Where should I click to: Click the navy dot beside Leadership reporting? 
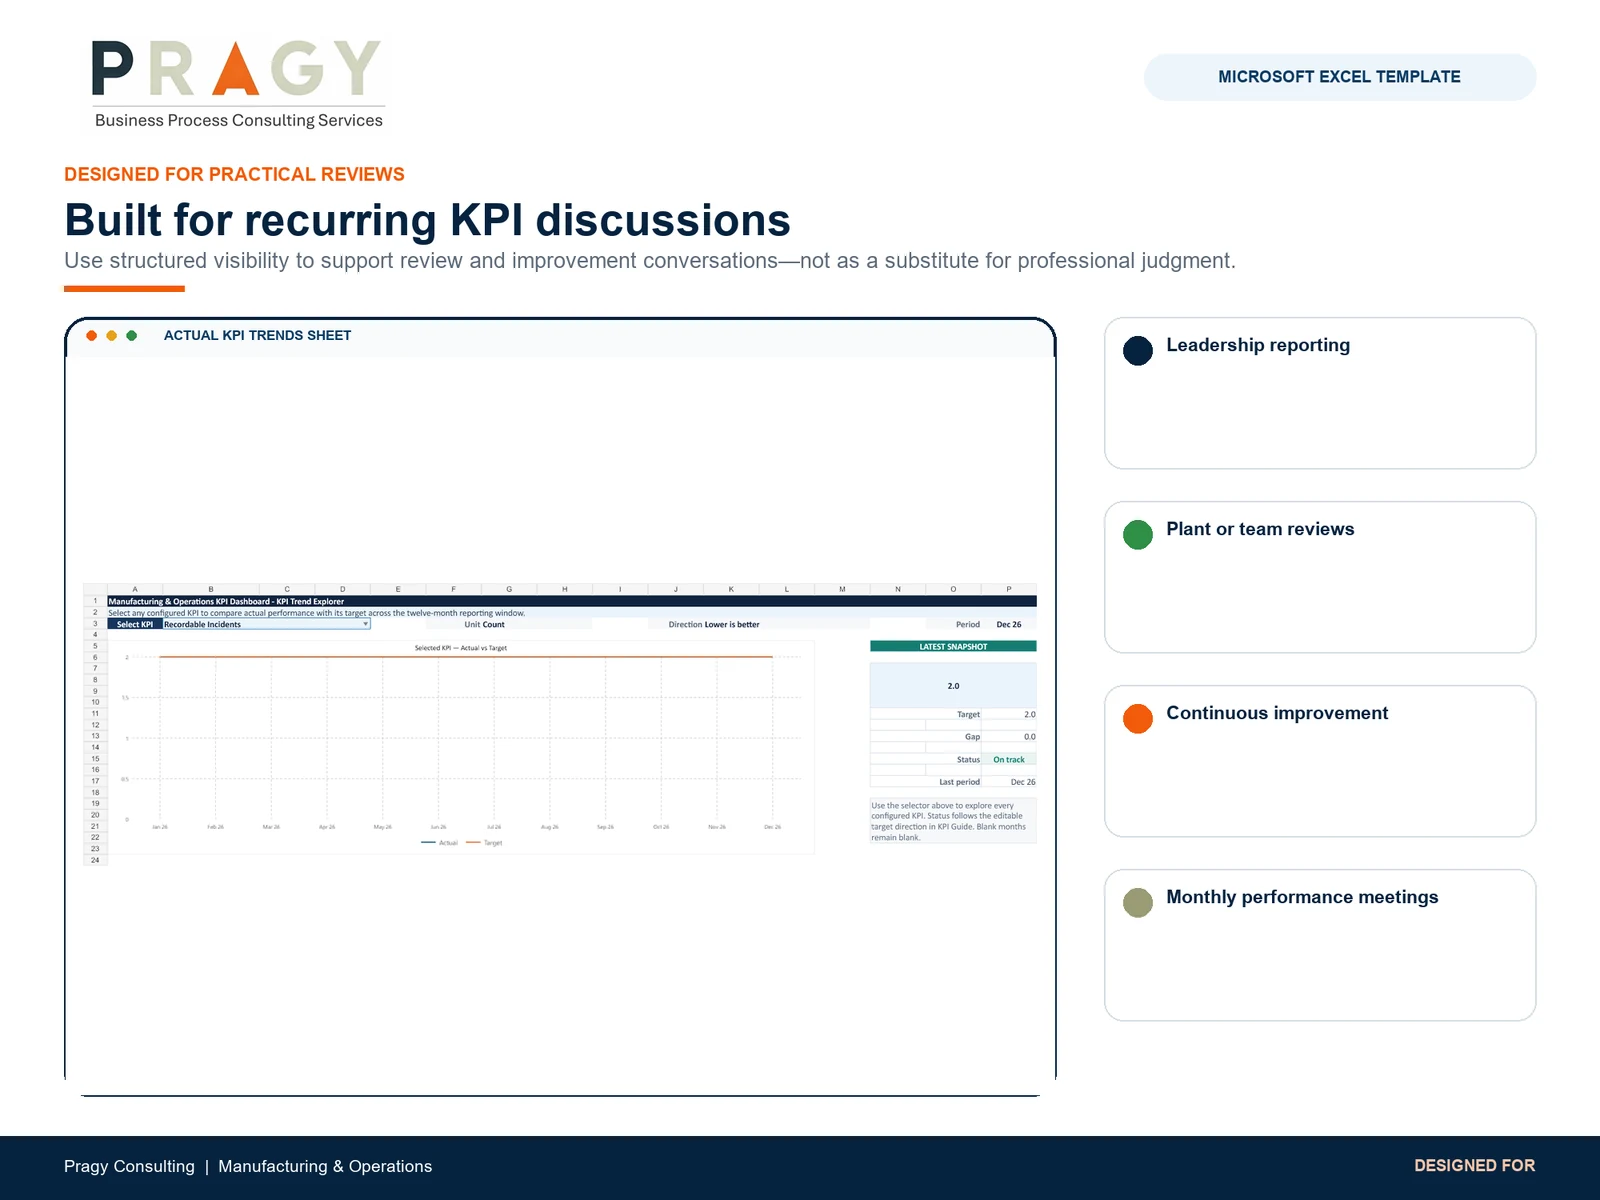(1138, 351)
